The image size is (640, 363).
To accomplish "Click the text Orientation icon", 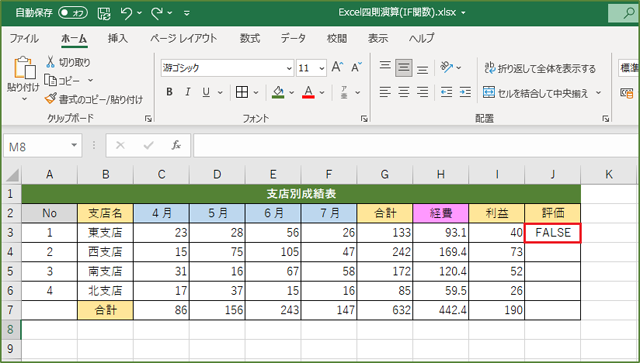I will tap(447, 67).
